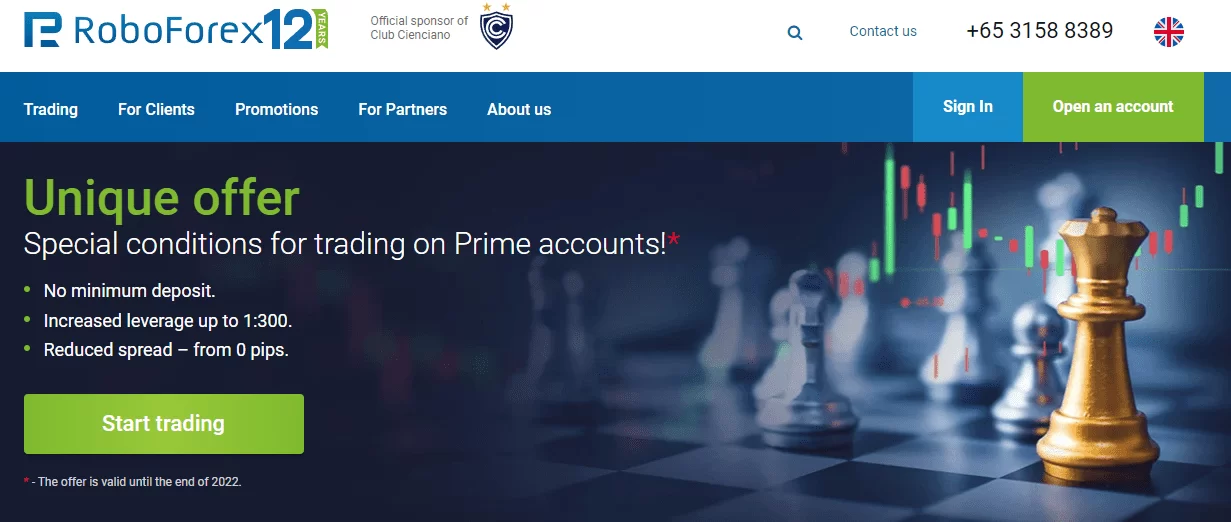1231x522 pixels.
Task: Click the Club Cienciano shield crest
Action: point(496,27)
